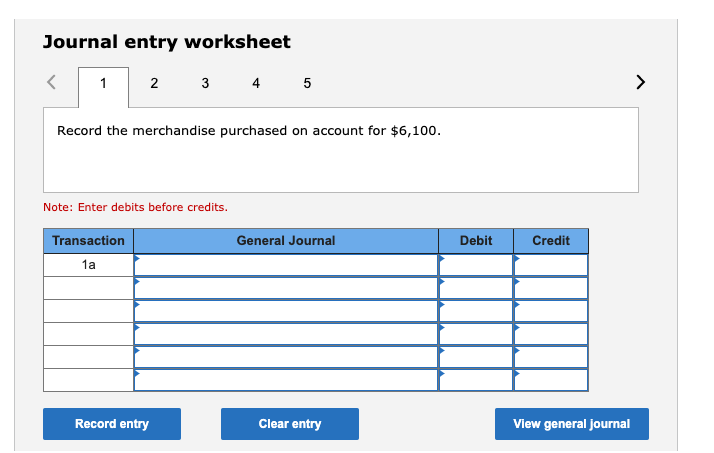This screenshot has height=453, width=714.
Task: Open General Journal dropdown in fifth row
Action: (286, 357)
